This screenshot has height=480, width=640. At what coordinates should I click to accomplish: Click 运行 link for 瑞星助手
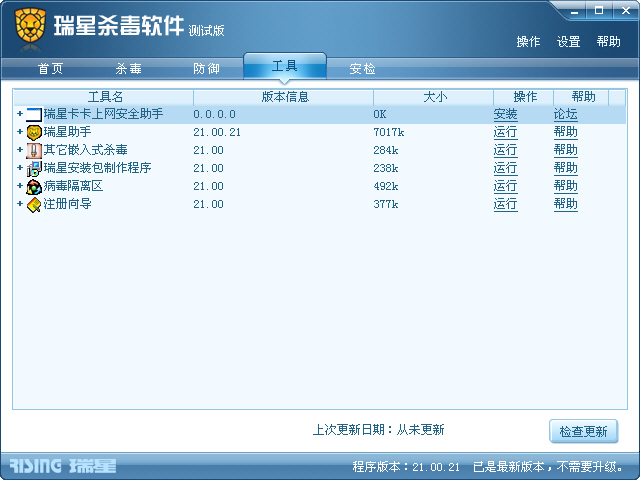tap(505, 132)
